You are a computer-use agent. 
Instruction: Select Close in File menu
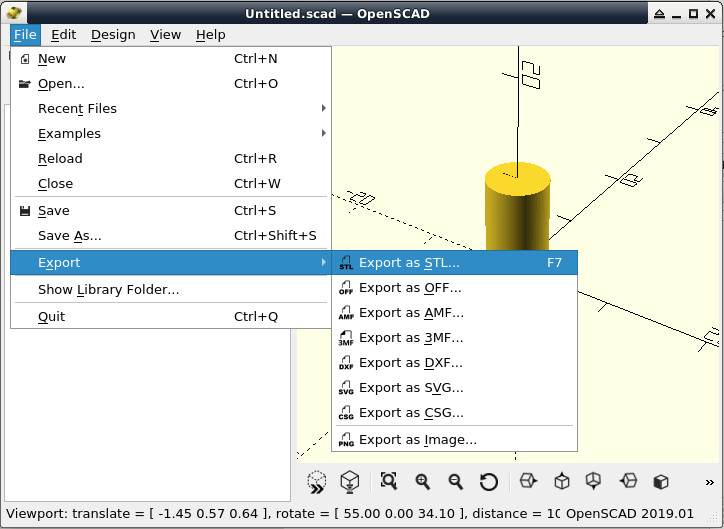click(55, 183)
